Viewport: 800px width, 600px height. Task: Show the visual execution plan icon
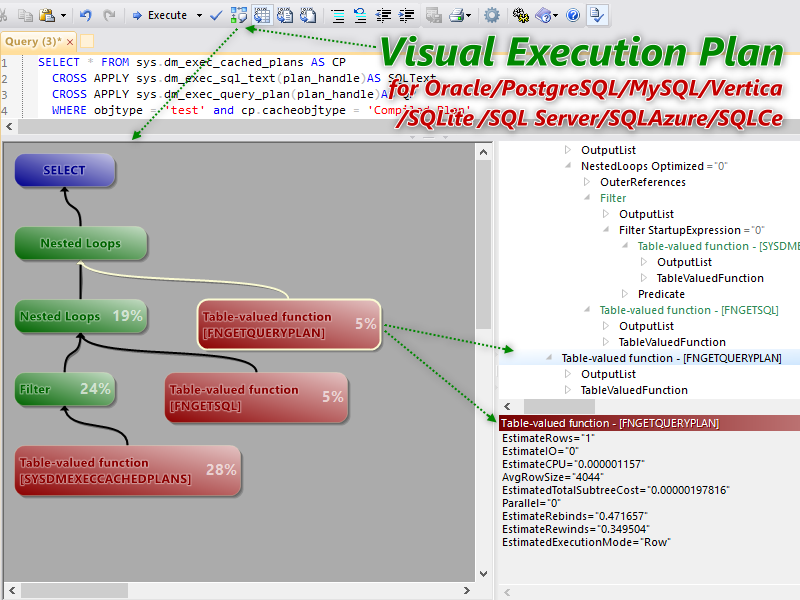coord(239,15)
